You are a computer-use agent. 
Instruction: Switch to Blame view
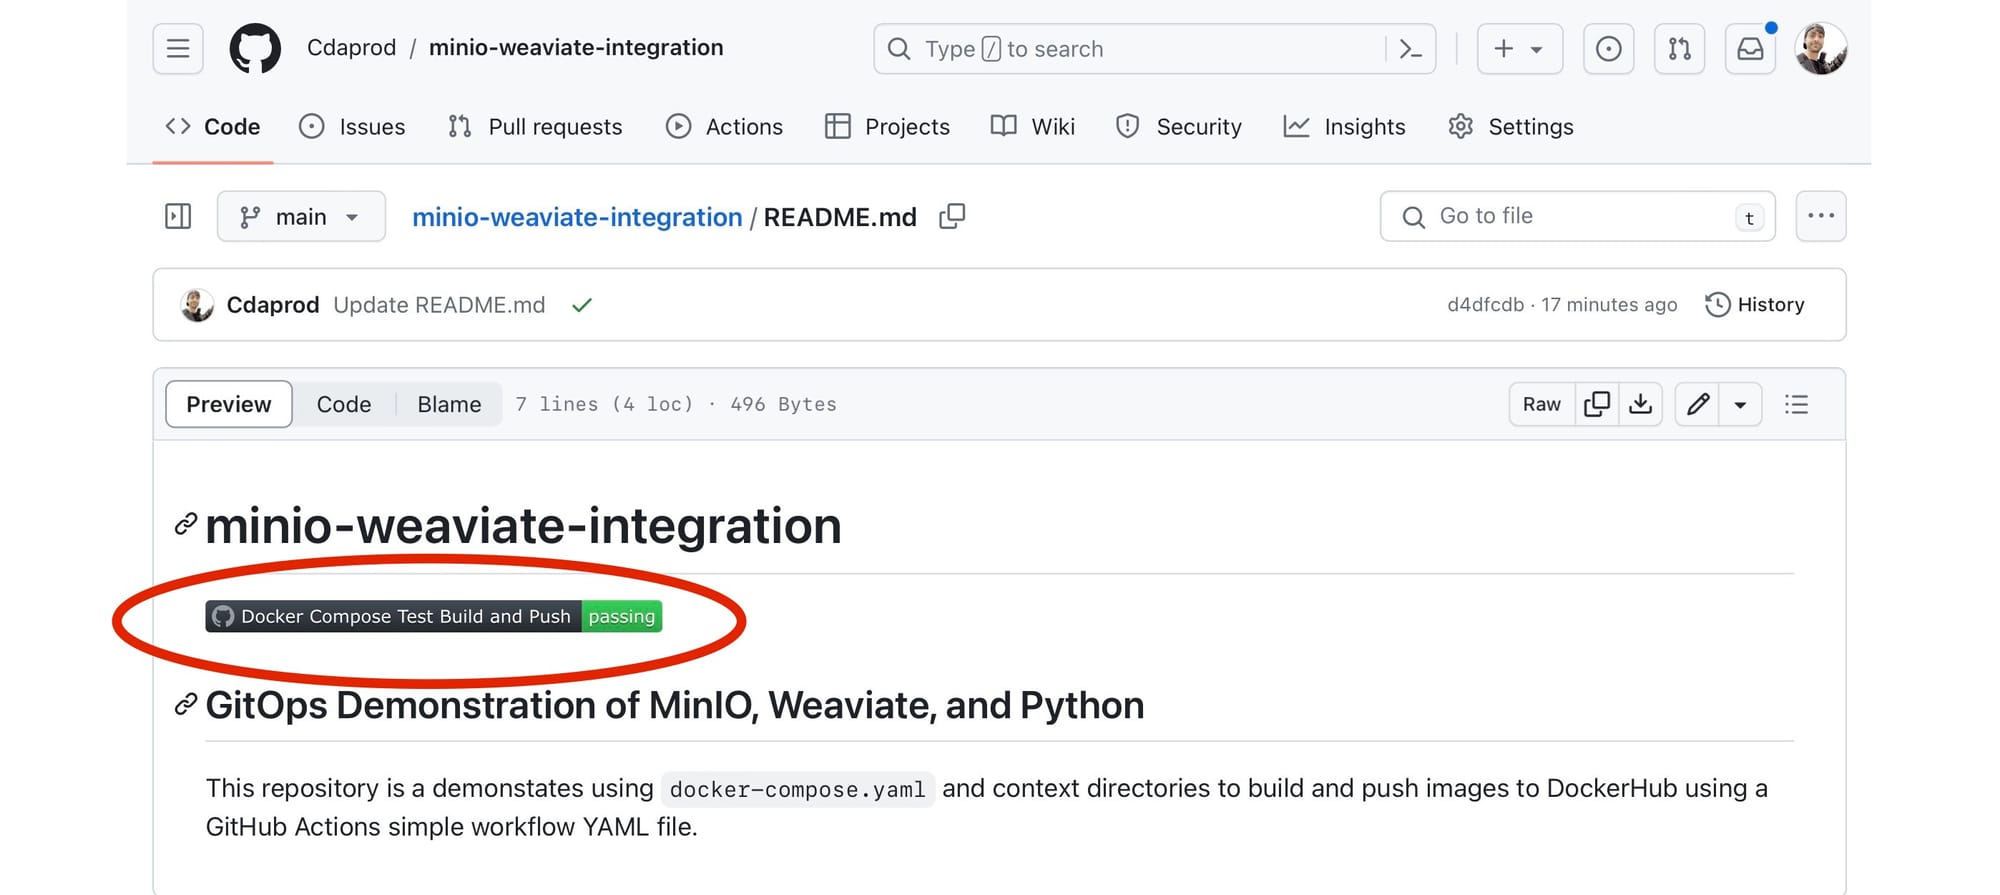tap(449, 404)
